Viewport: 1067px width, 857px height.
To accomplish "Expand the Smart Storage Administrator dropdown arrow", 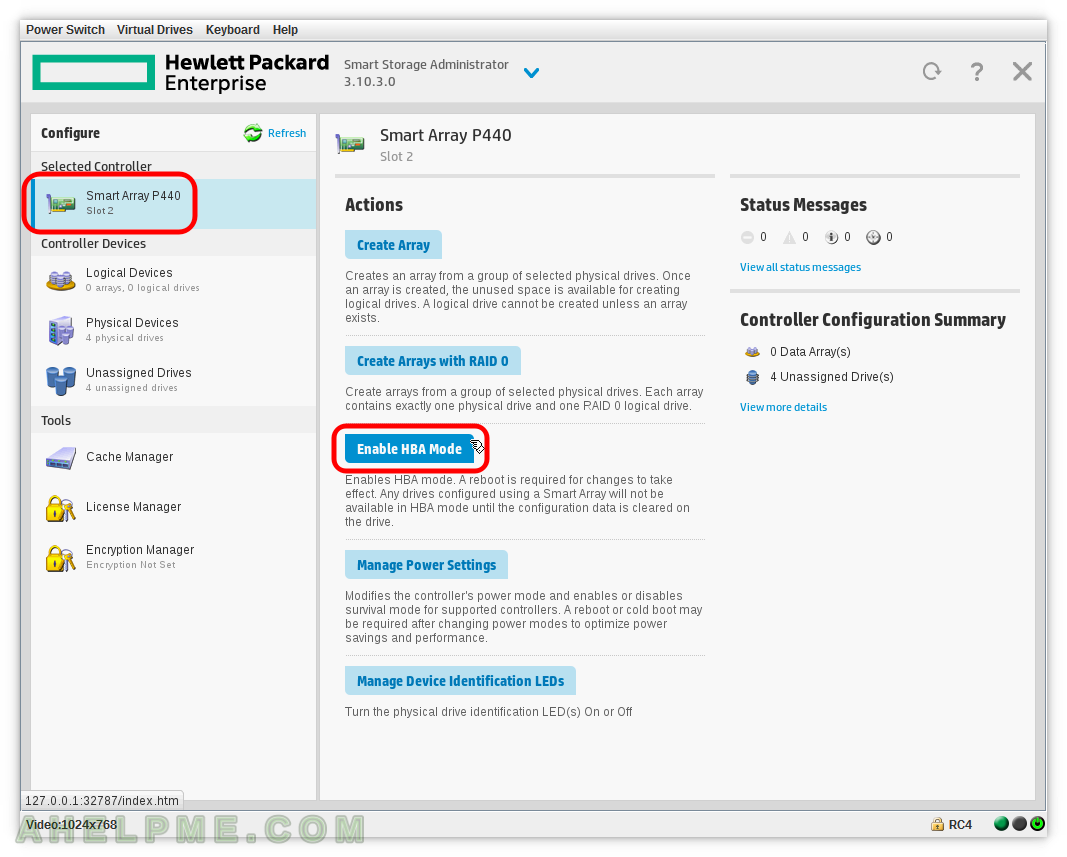I will click(x=531, y=73).
